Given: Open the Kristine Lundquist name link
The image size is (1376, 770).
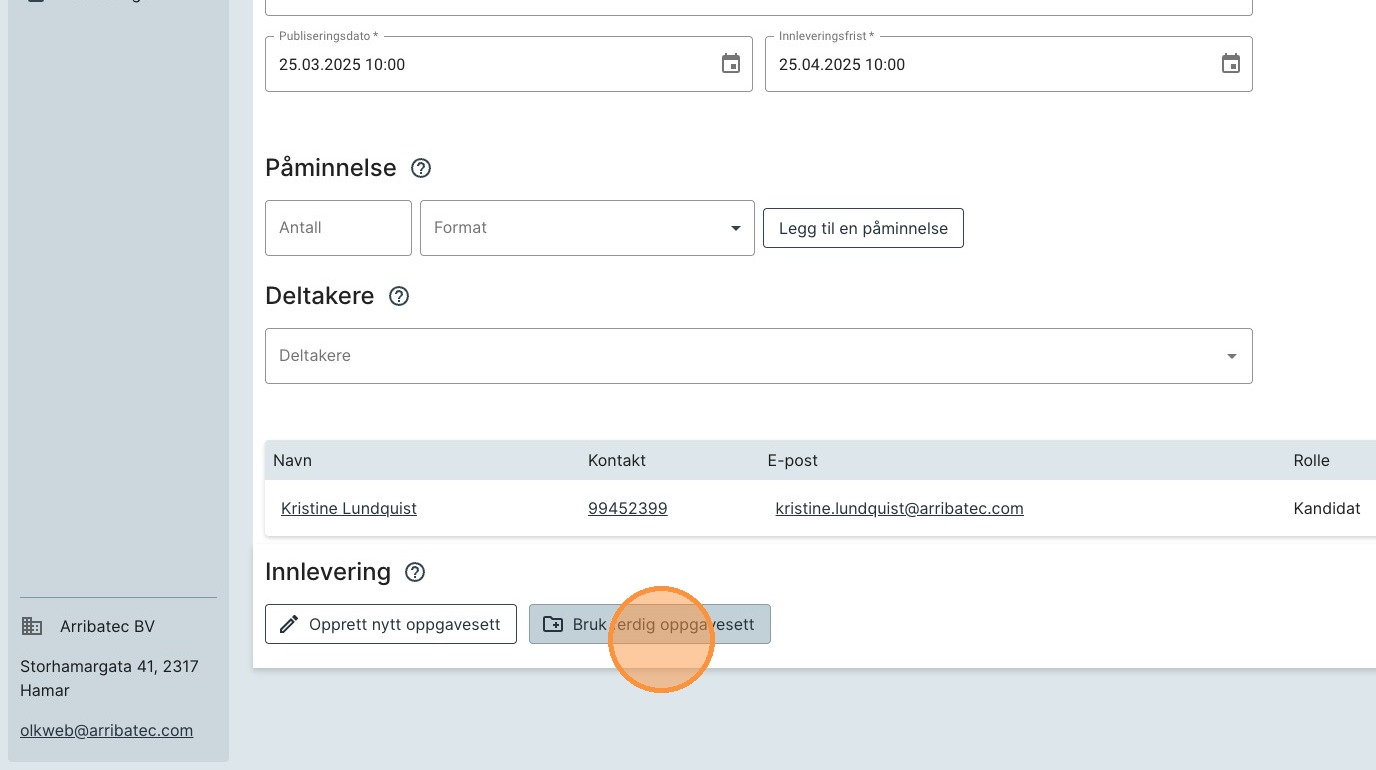Looking at the screenshot, I should point(349,508).
